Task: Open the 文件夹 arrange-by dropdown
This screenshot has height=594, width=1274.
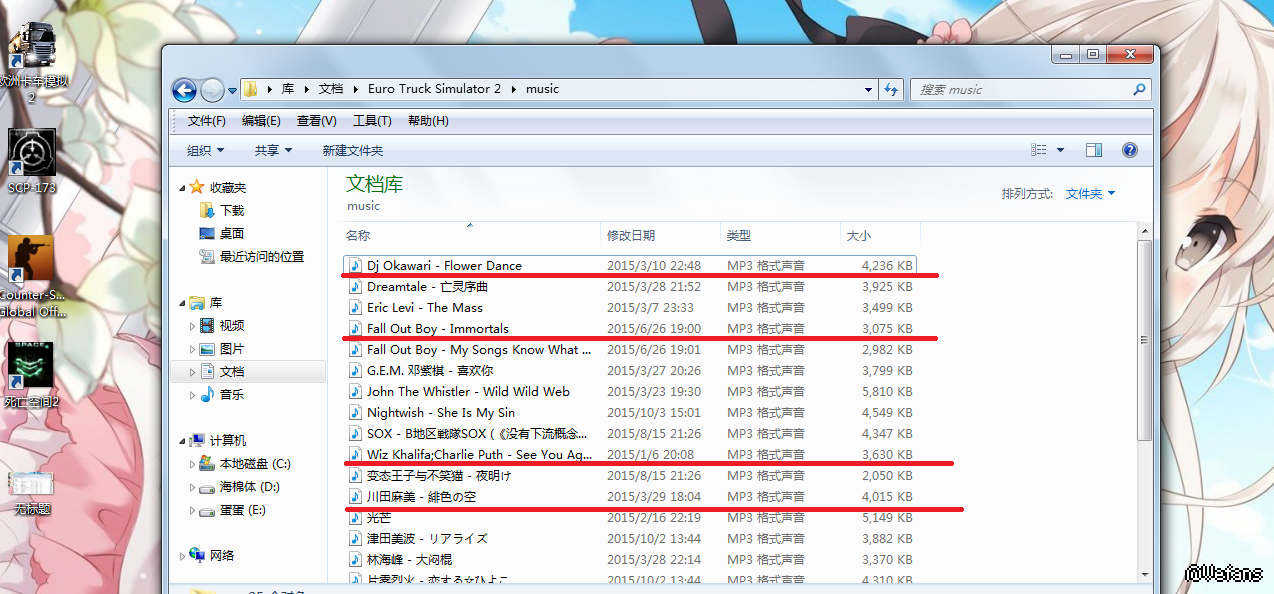Action: (1090, 193)
